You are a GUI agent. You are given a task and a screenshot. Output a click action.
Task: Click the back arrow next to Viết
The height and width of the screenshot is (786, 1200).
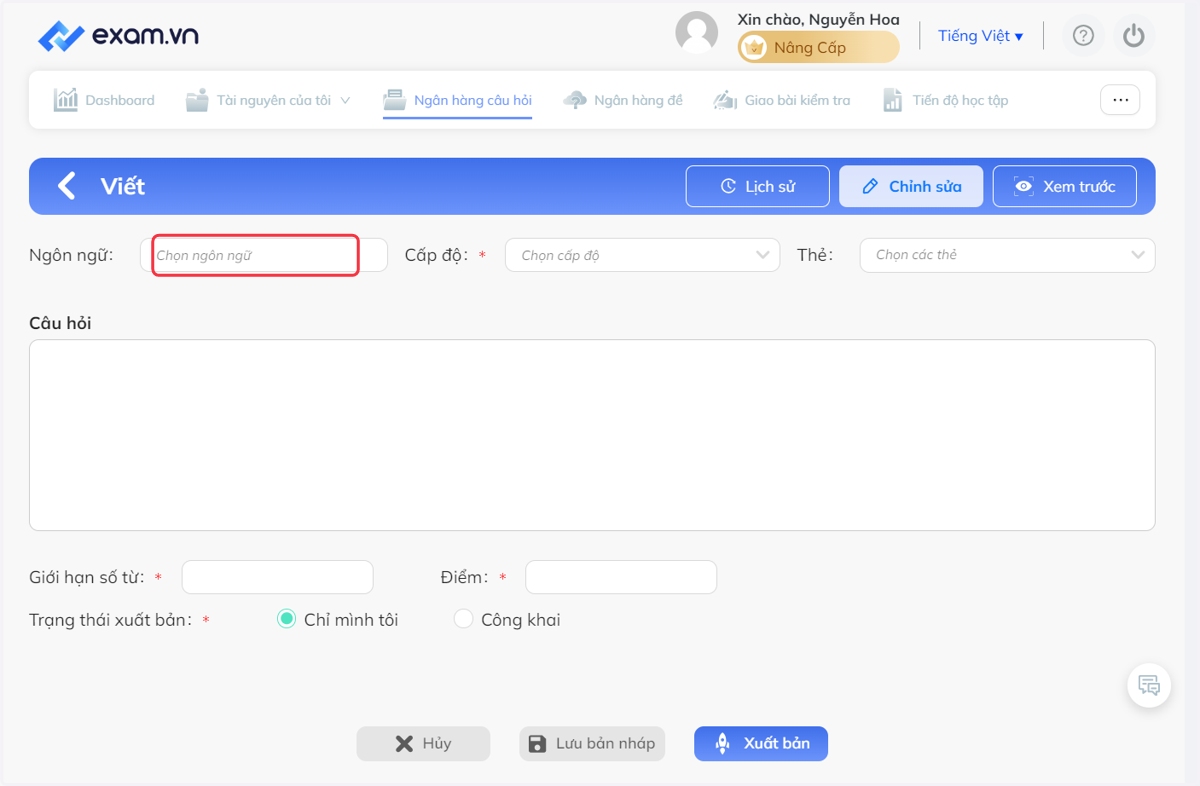point(66,186)
